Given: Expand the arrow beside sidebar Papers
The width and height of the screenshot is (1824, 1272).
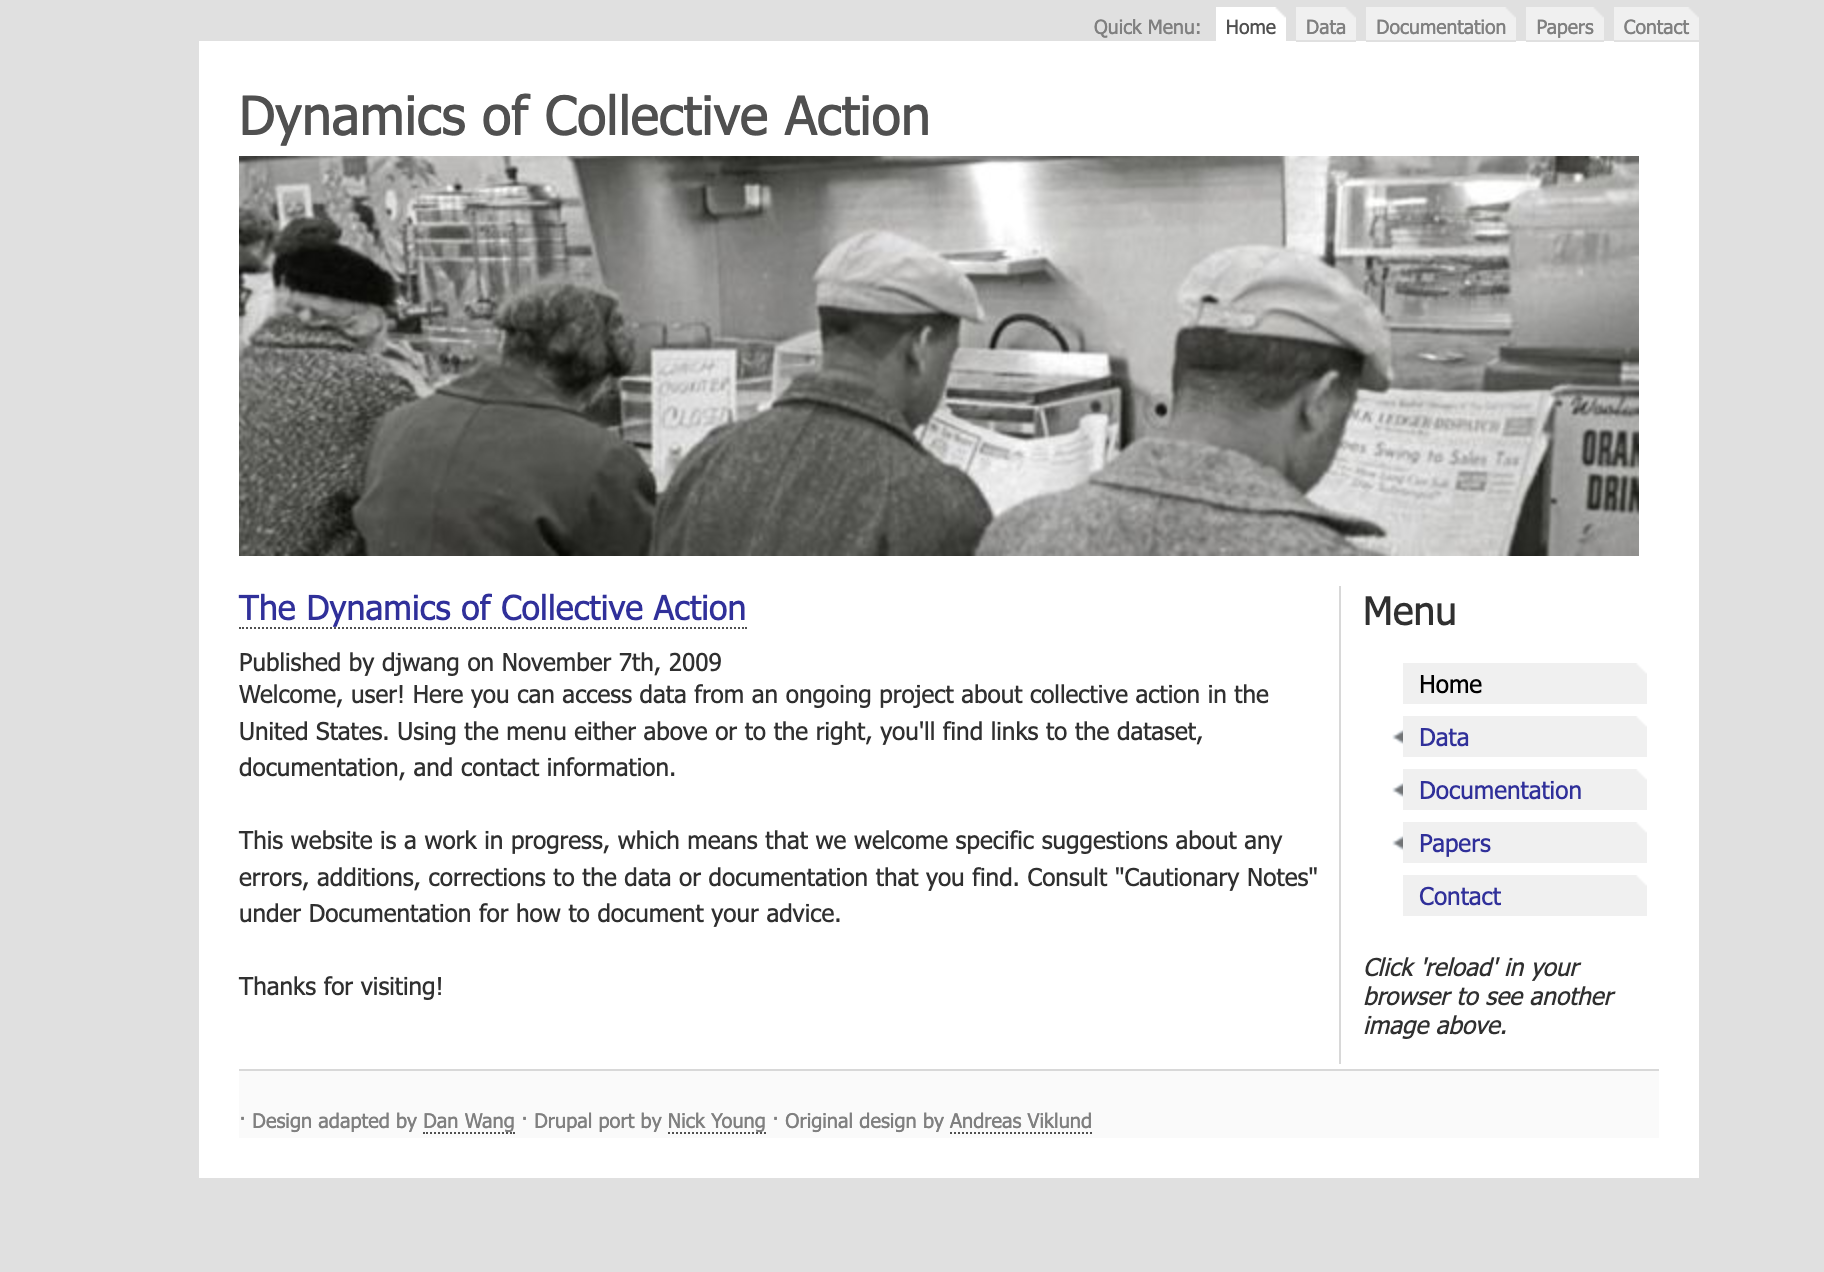Looking at the screenshot, I should pyautogui.click(x=1398, y=843).
